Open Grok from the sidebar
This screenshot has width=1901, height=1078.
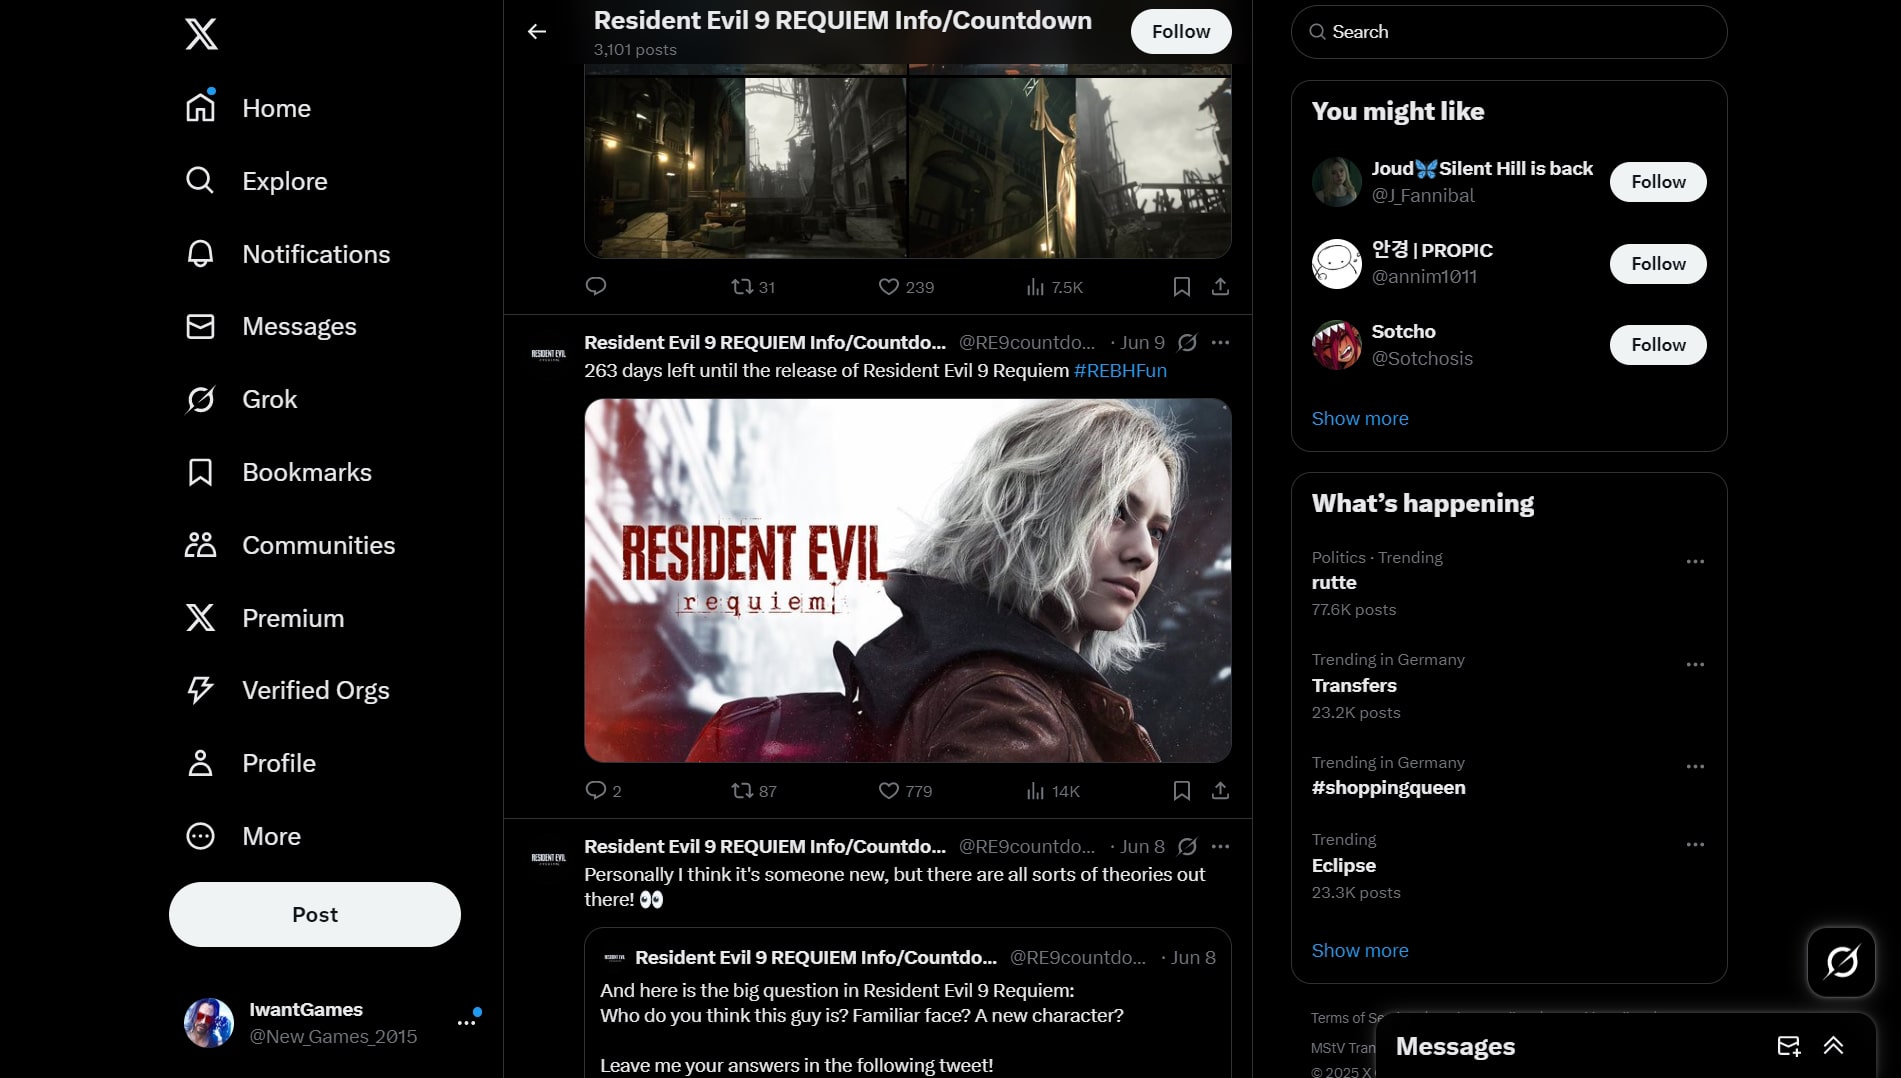241,400
